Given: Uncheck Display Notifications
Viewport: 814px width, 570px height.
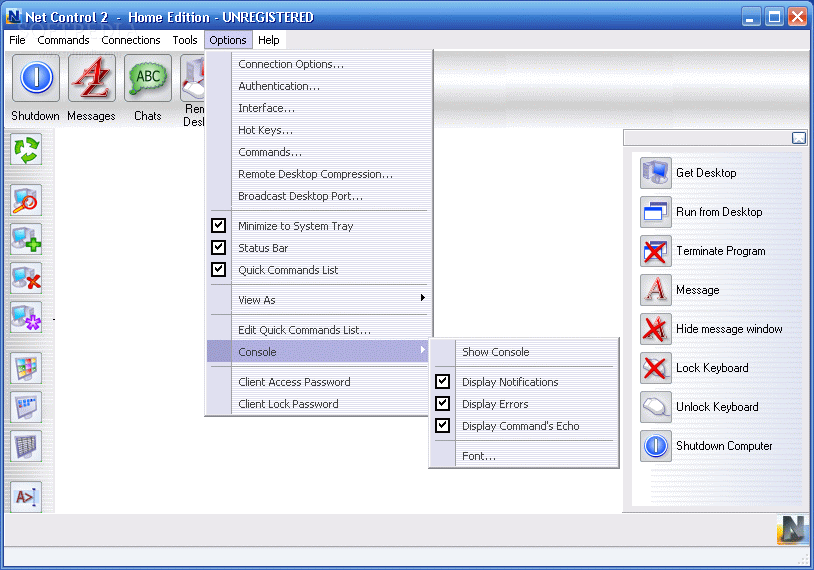Looking at the screenshot, I should [442, 382].
